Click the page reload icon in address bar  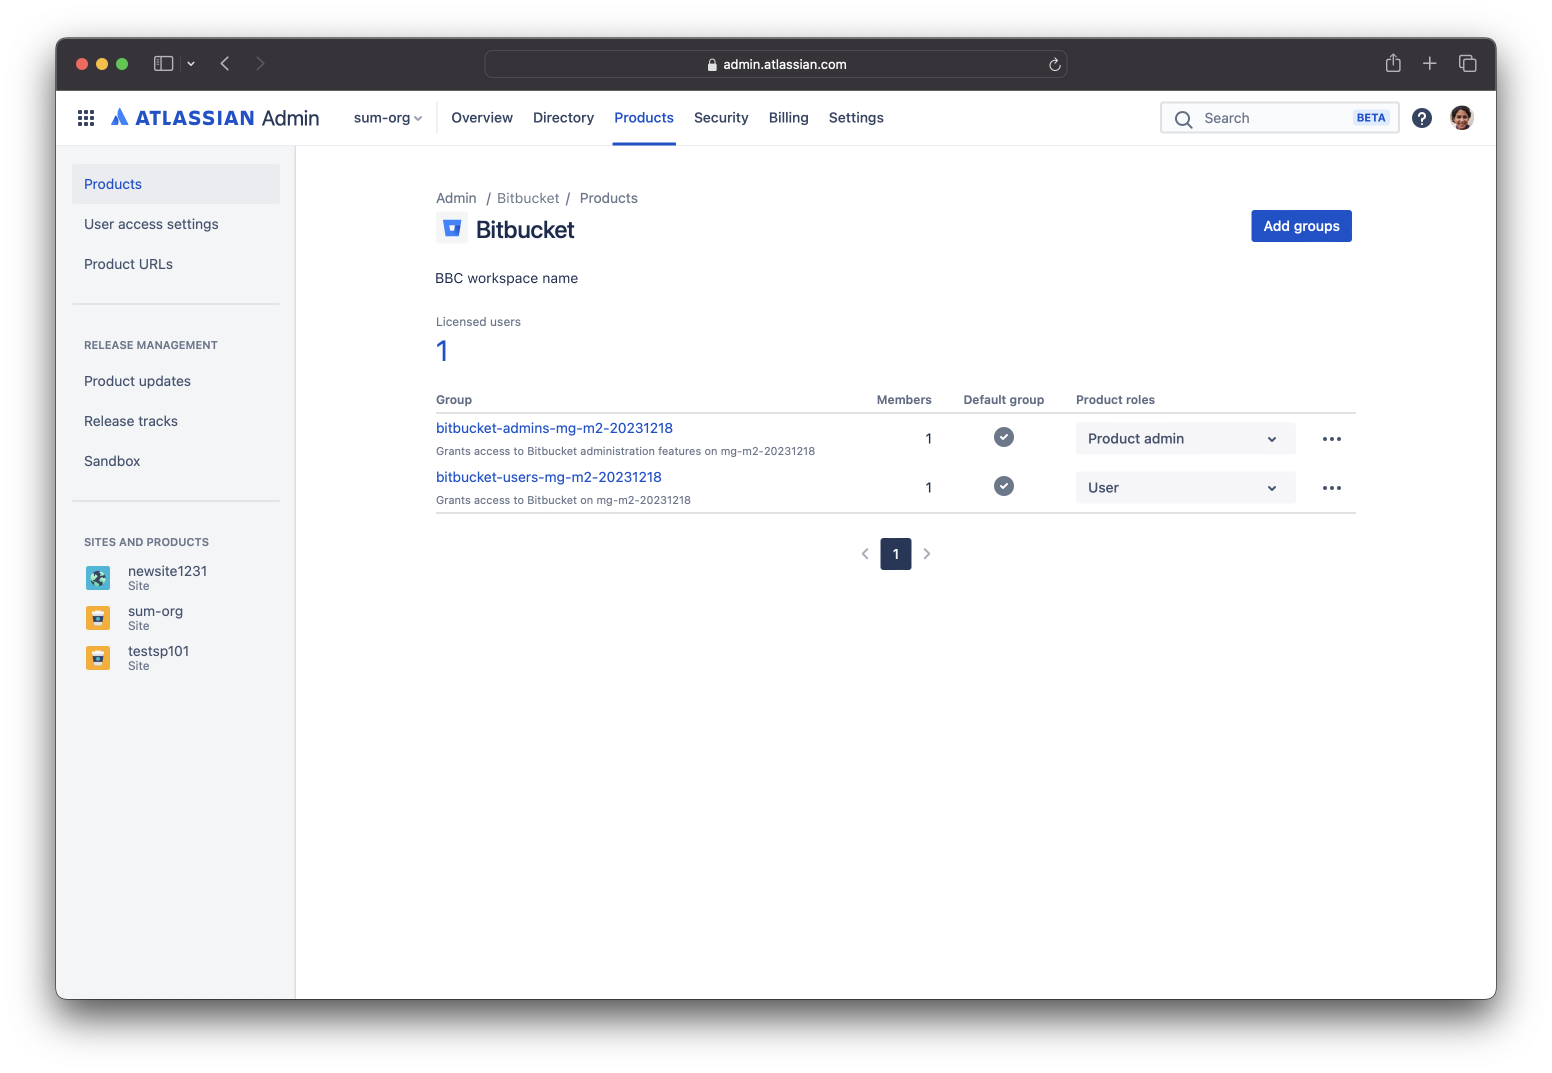point(1054,63)
